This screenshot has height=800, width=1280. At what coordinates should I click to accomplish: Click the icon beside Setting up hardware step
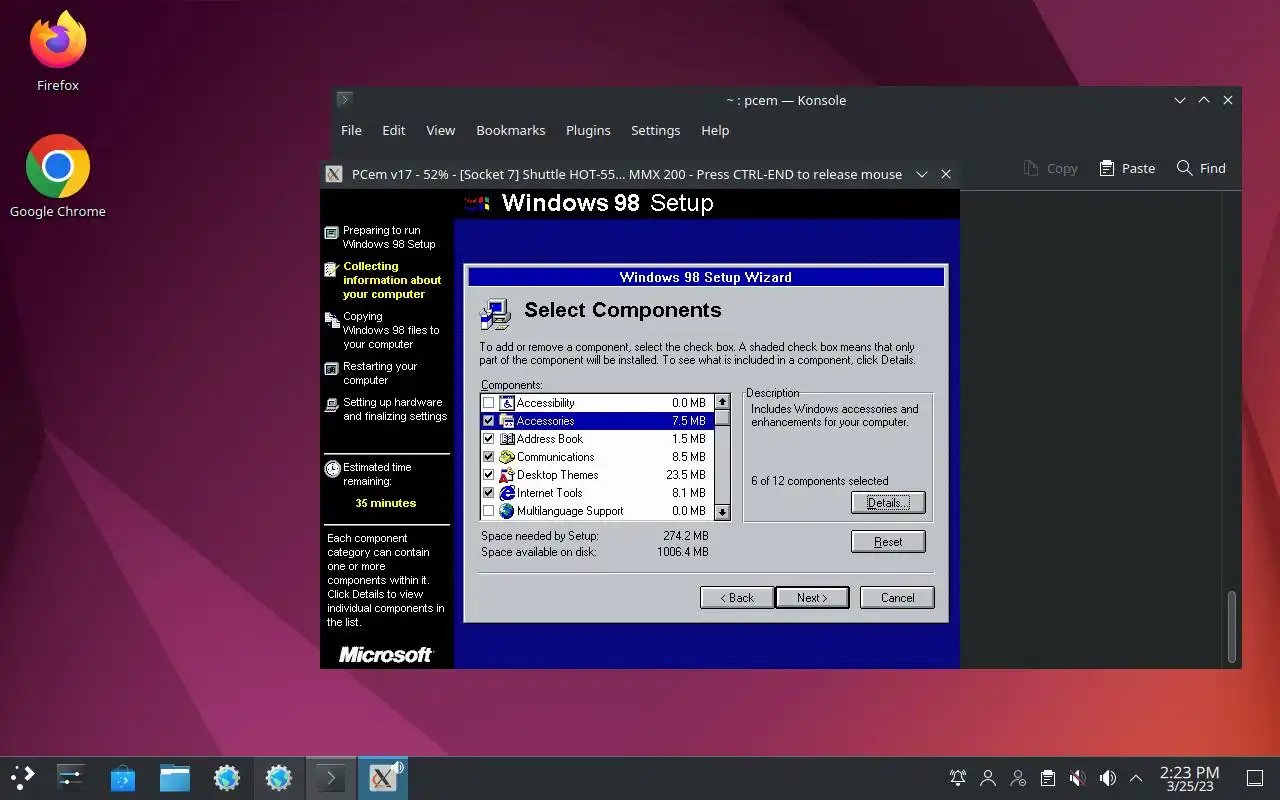pos(332,405)
